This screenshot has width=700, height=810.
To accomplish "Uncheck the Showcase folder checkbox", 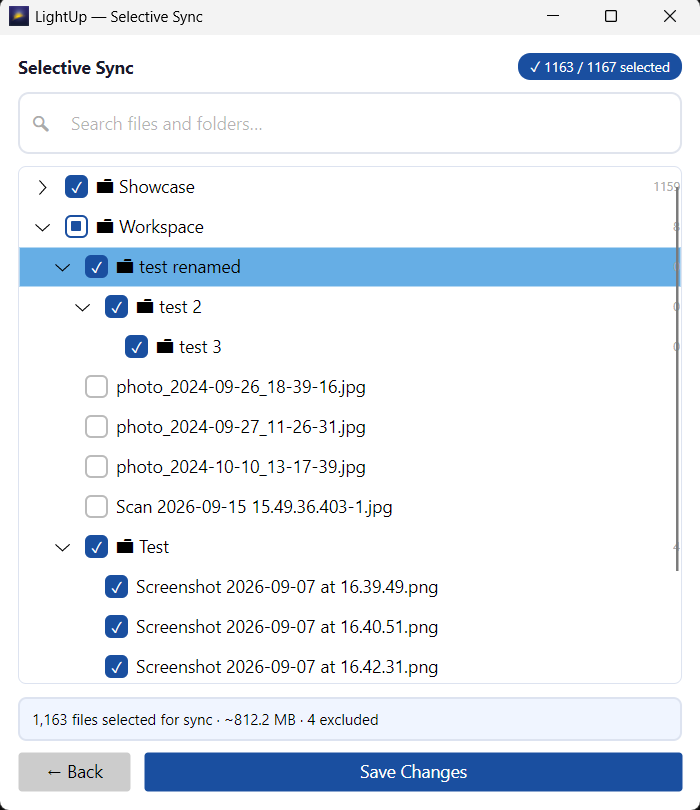I will [x=76, y=186].
